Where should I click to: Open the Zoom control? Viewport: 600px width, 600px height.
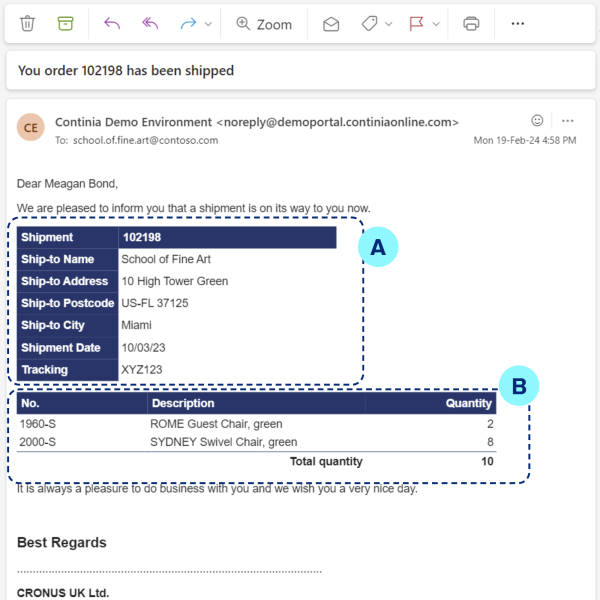[x=264, y=24]
